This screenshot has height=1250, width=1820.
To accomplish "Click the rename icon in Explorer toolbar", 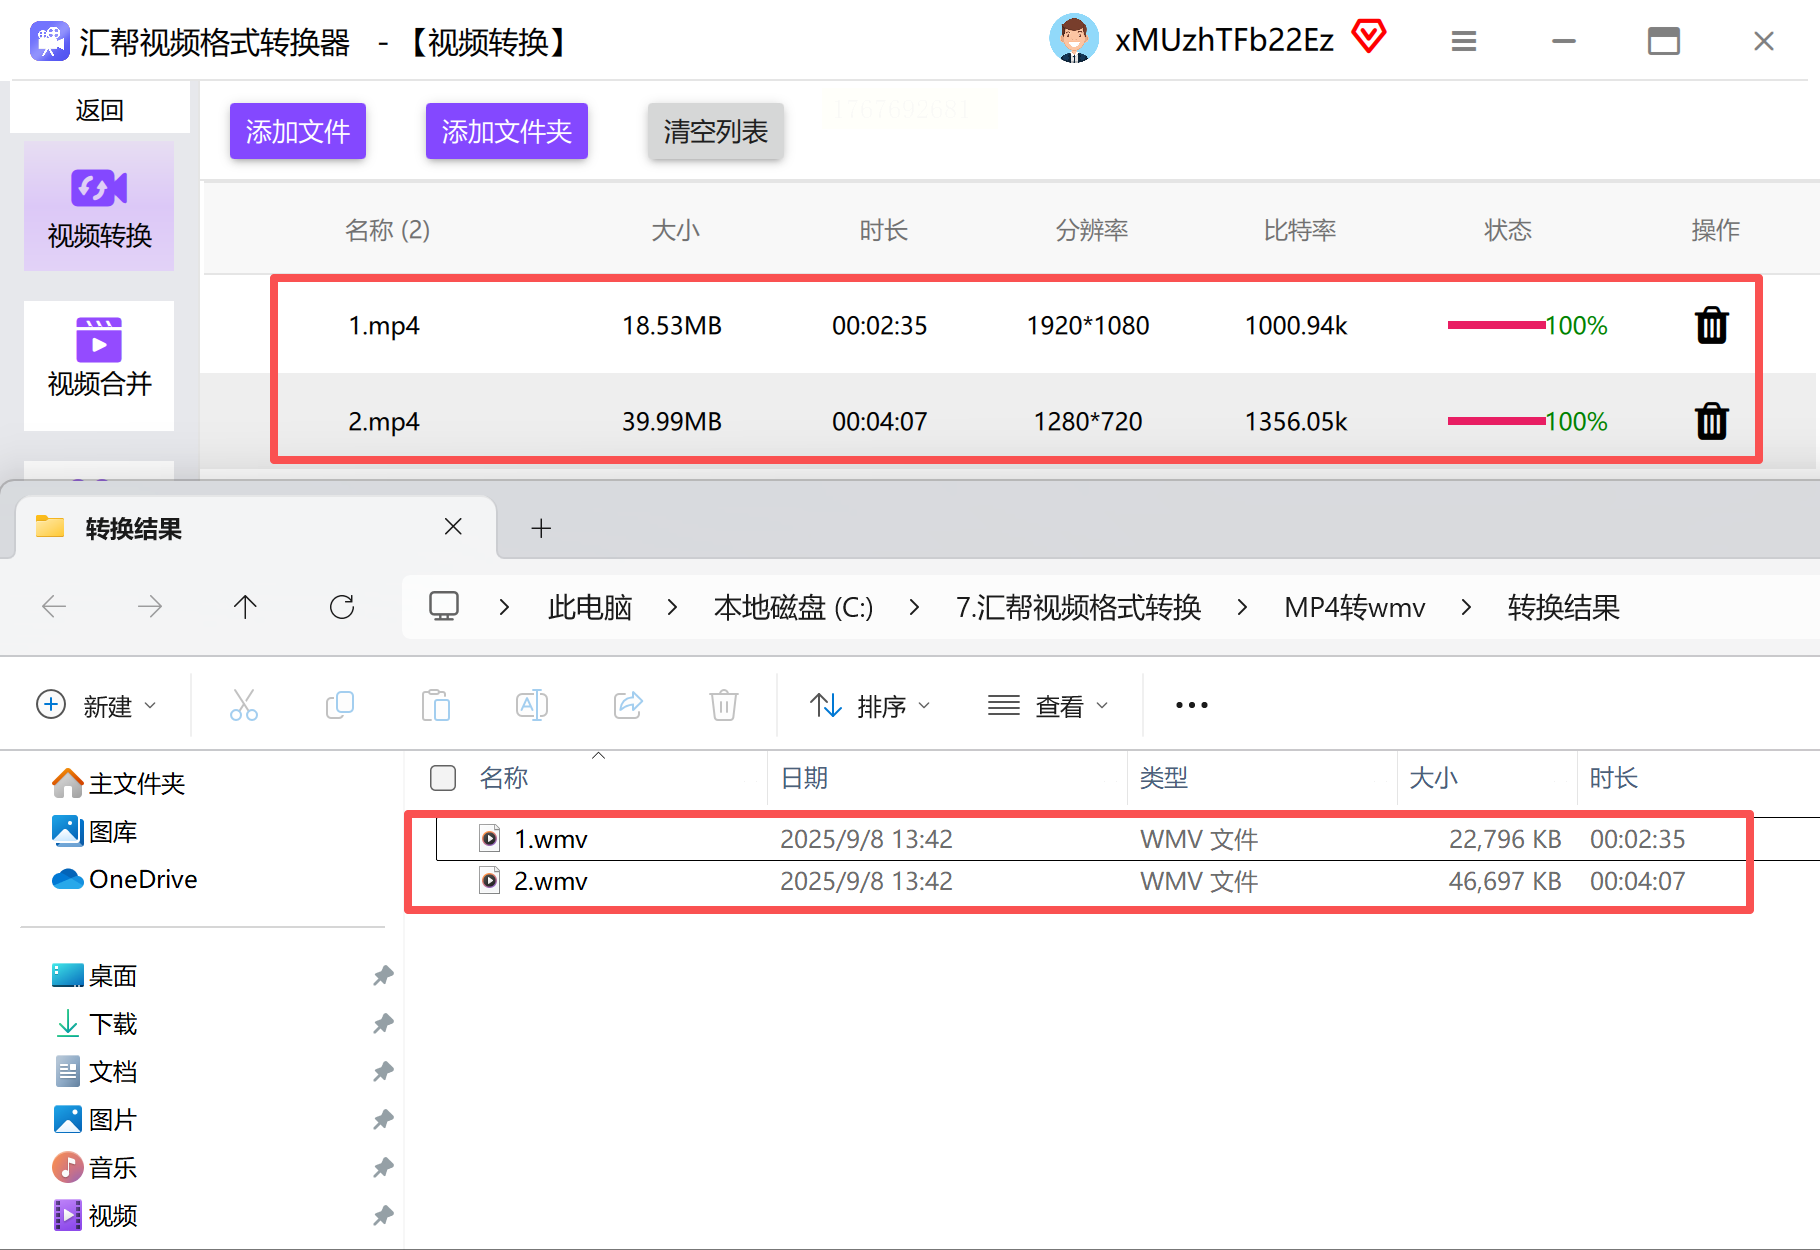I will pos(532,705).
